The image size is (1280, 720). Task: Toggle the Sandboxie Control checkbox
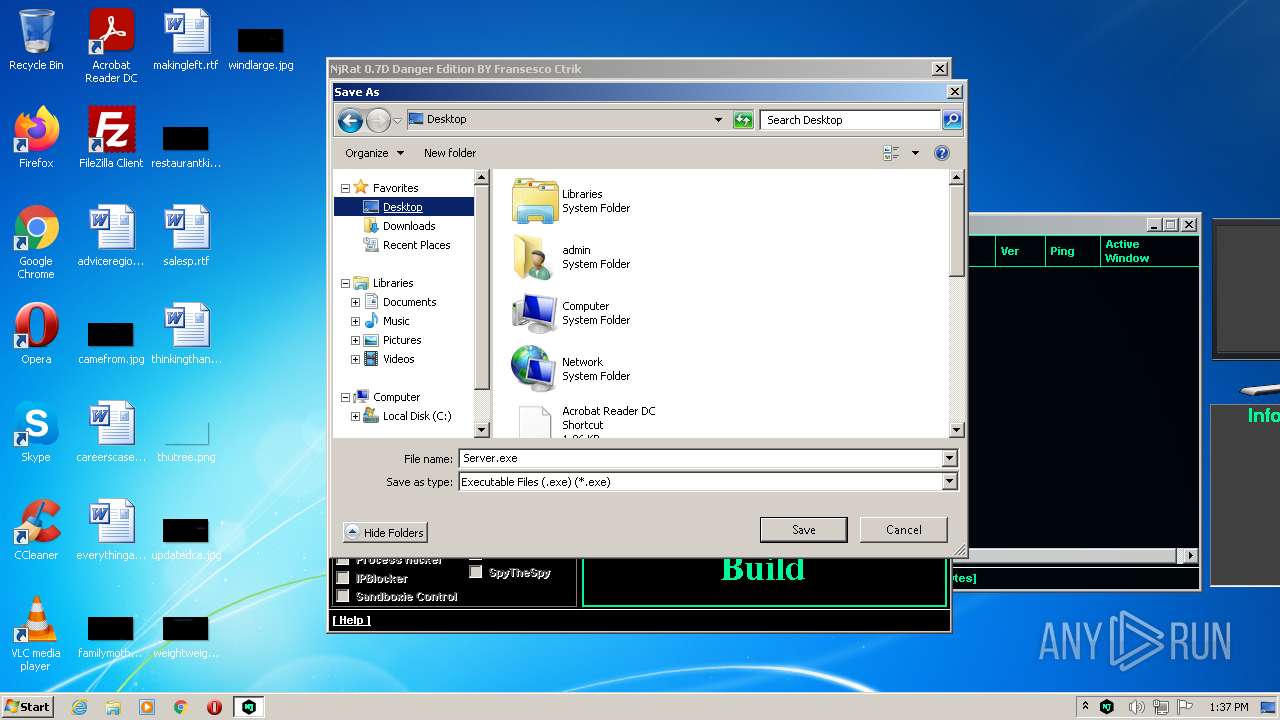[343, 596]
